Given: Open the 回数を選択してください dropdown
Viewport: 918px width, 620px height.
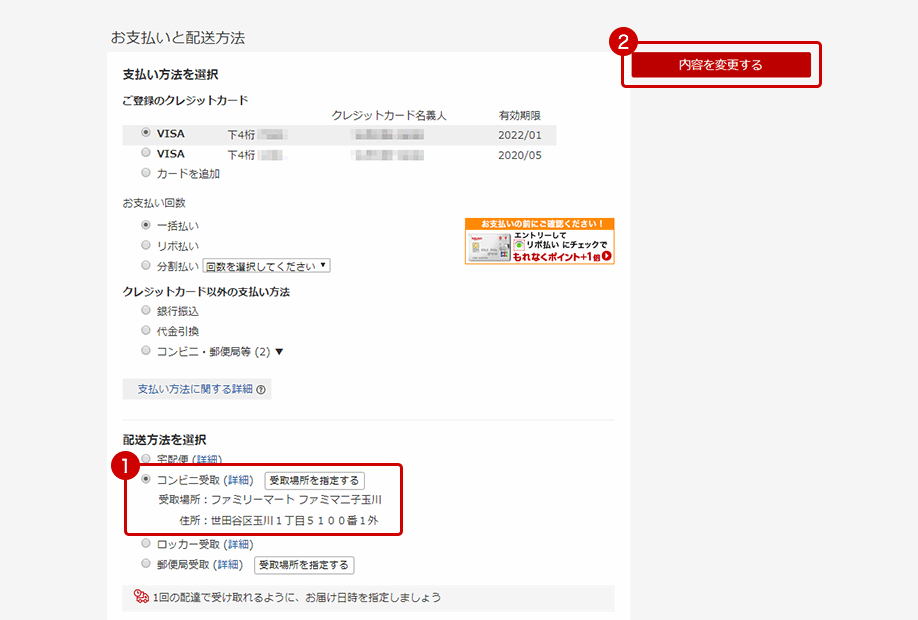Looking at the screenshot, I should point(266,266).
